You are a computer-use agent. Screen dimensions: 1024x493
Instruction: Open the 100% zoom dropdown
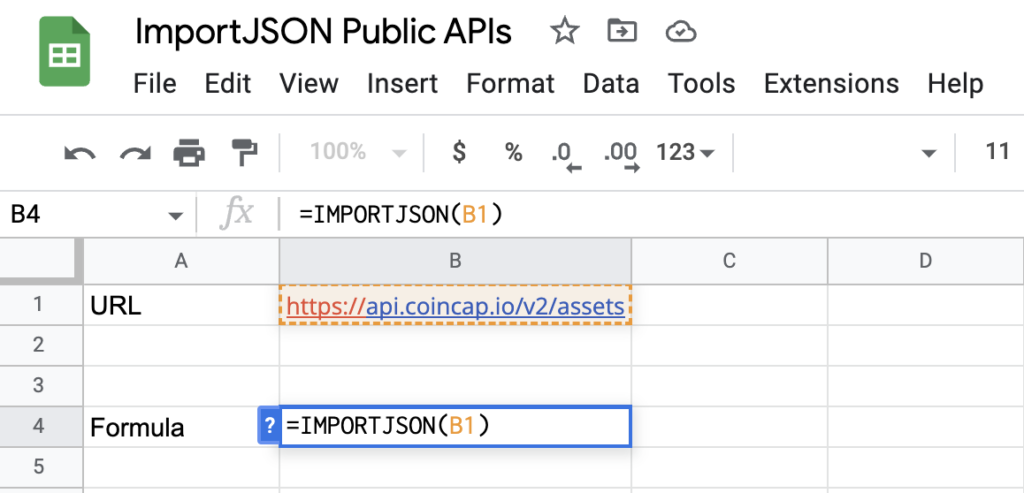[358, 153]
